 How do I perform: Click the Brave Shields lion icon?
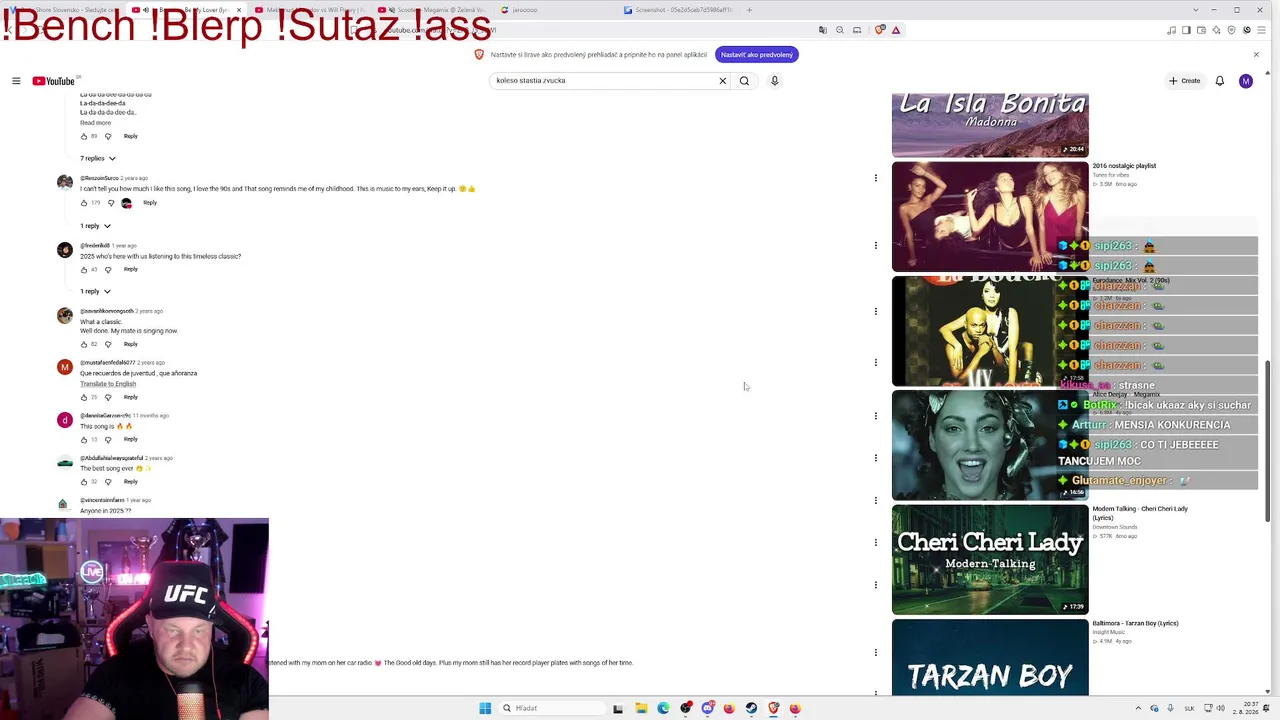(x=879, y=30)
